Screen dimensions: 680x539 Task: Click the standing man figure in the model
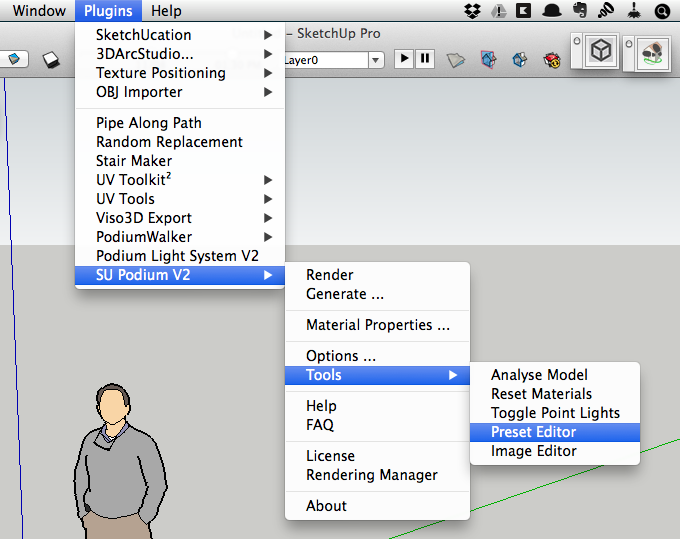(118, 464)
